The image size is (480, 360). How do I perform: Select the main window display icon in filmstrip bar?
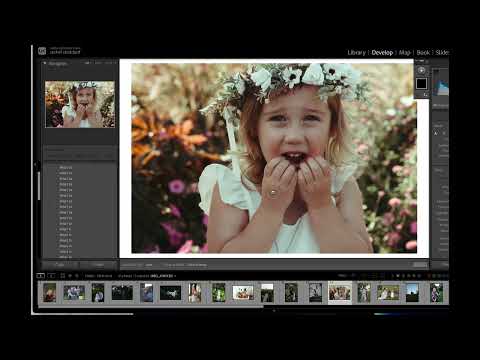click(x=40, y=276)
